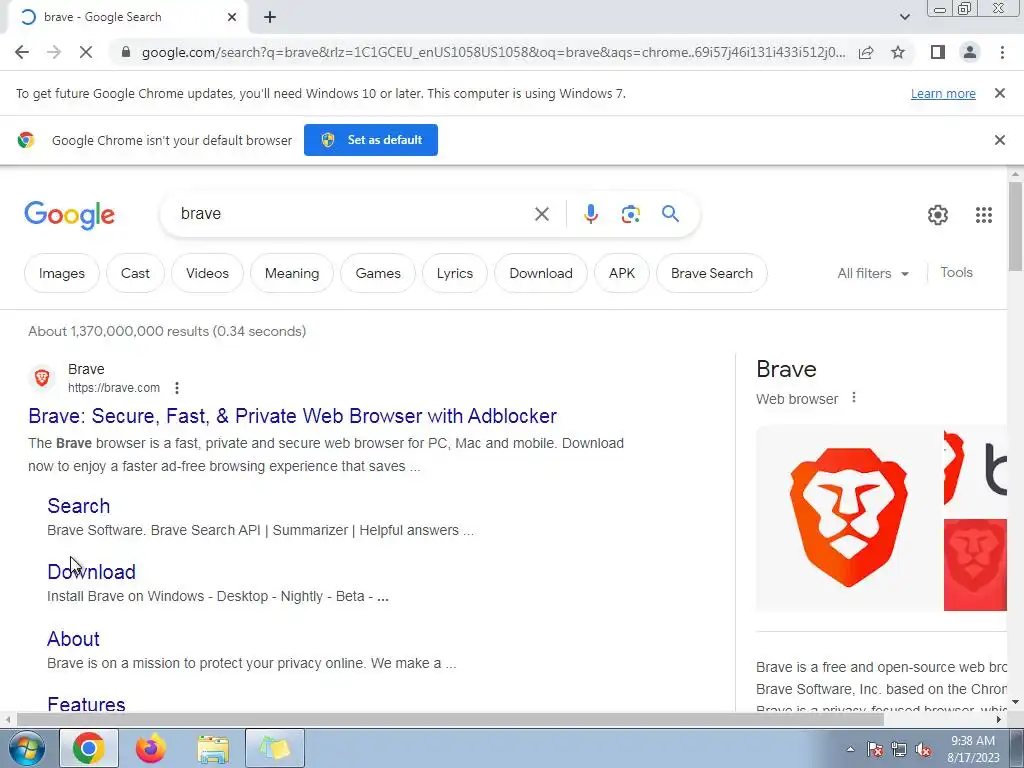This screenshot has height=768, width=1024.
Task: Open the Features sitelink
Action: tap(86, 704)
